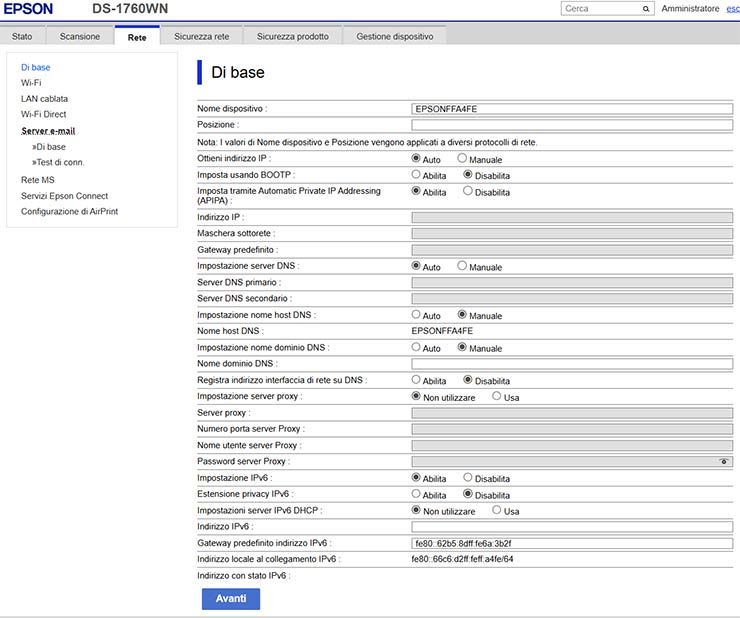The height and width of the screenshot is (618, 740).
Task: Switch to the Scansione tab
Action: [x=80, y=36]
